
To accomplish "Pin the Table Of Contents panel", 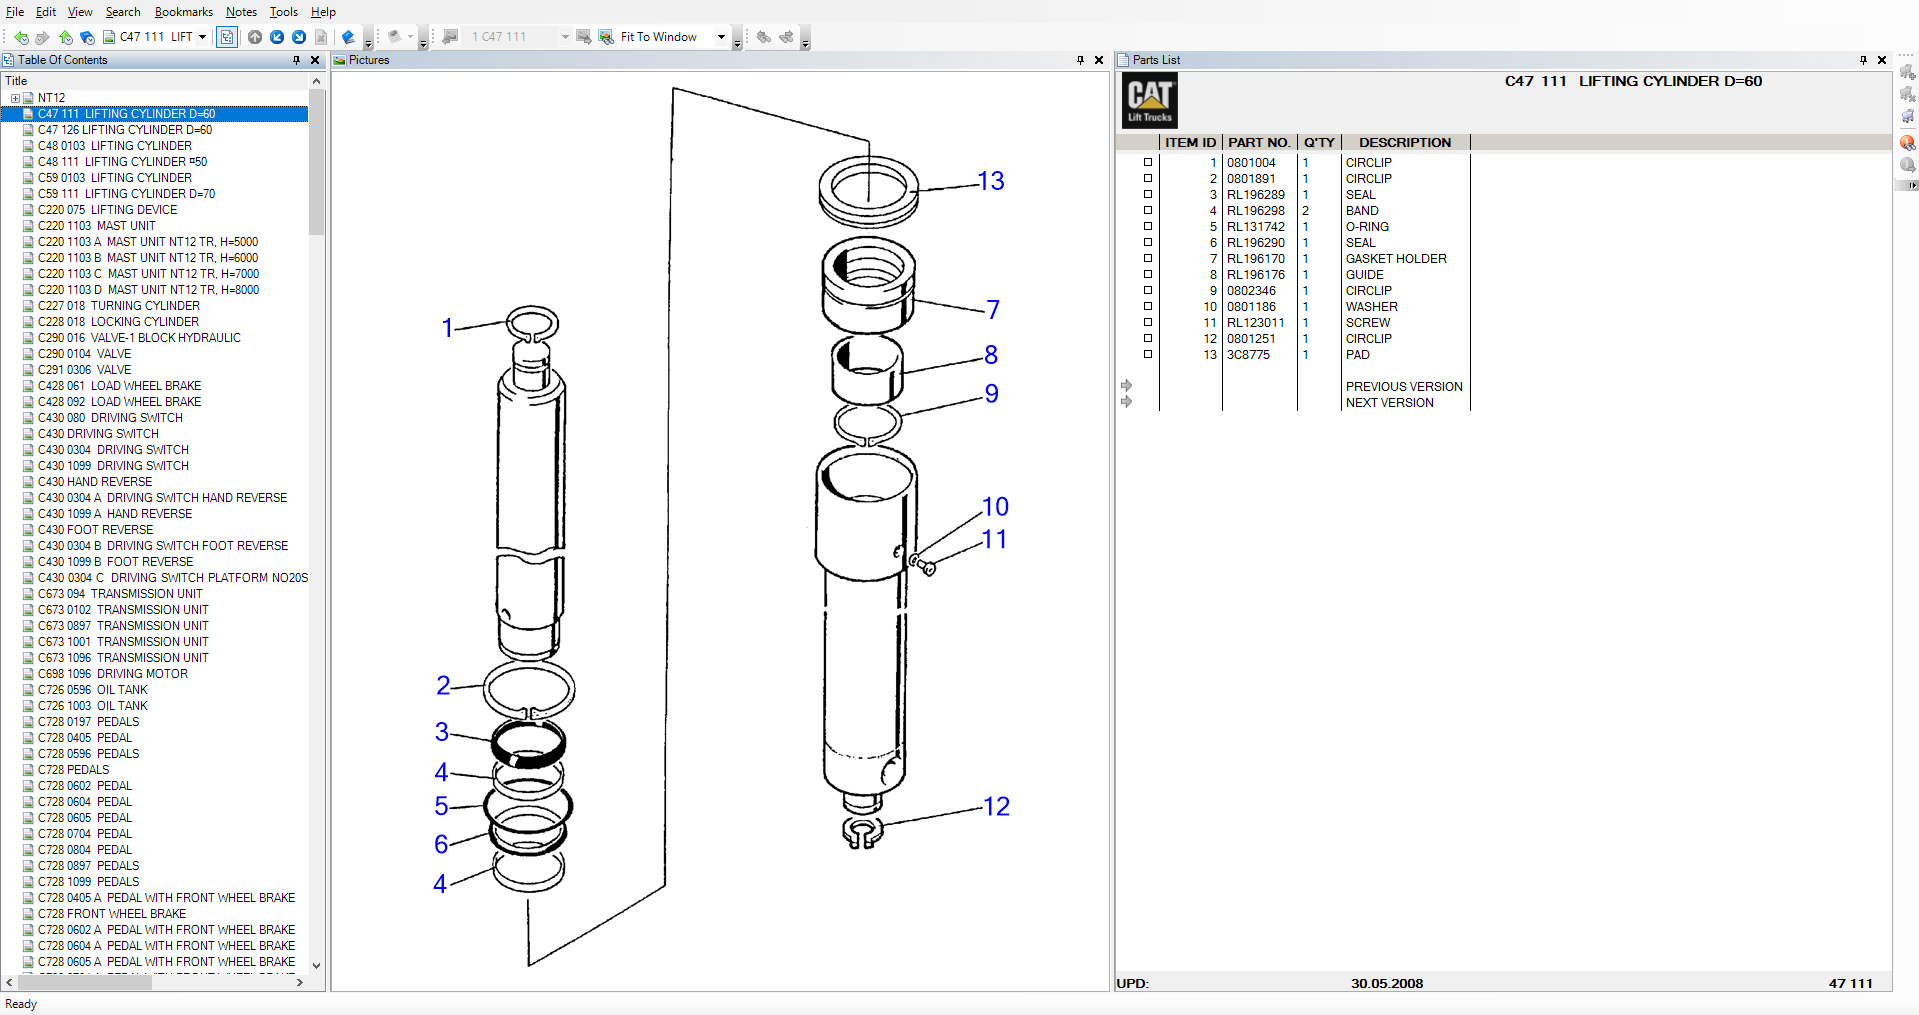I will click(296, 60).
